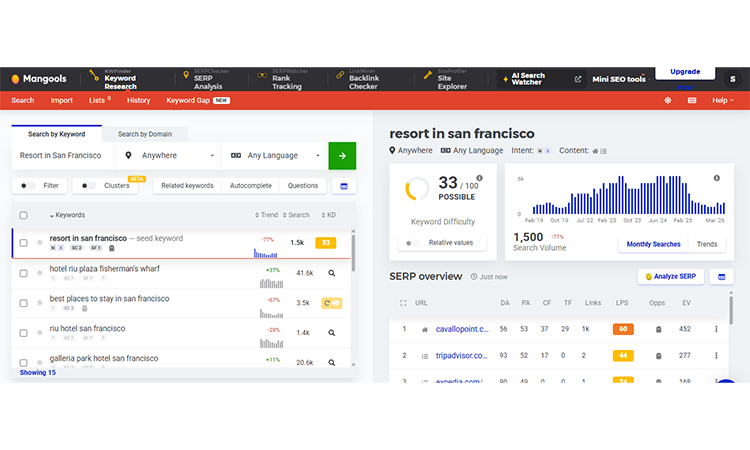Open the Mangools logo home
Image resolution: width=750 pixels, height=450 pixels.
[x=39, y=79]
